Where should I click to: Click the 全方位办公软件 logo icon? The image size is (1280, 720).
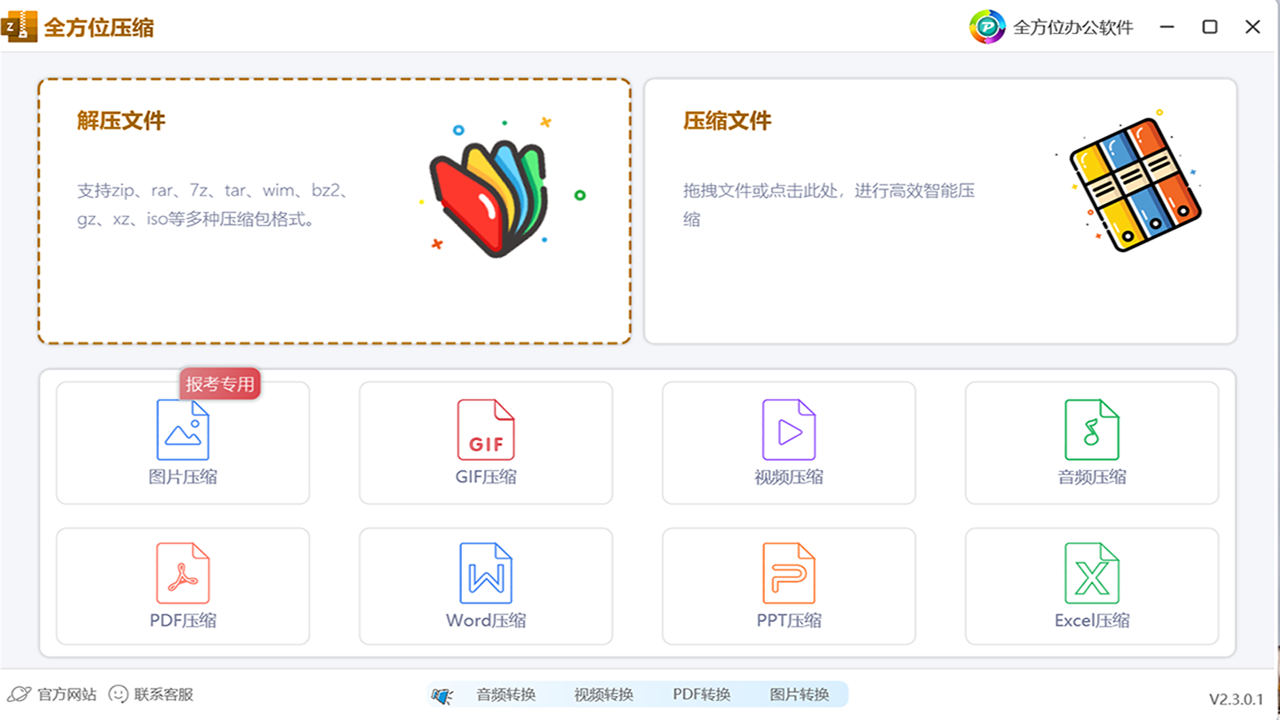point(985,26)
